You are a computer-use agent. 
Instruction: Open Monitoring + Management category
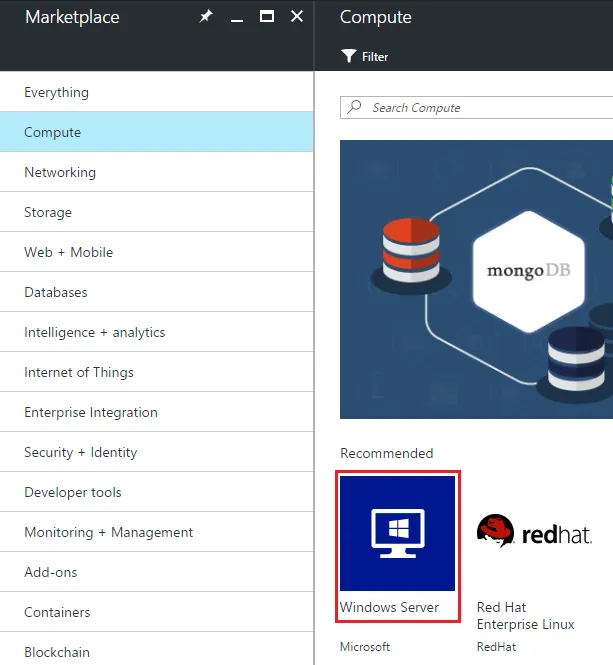coord(157,532)
